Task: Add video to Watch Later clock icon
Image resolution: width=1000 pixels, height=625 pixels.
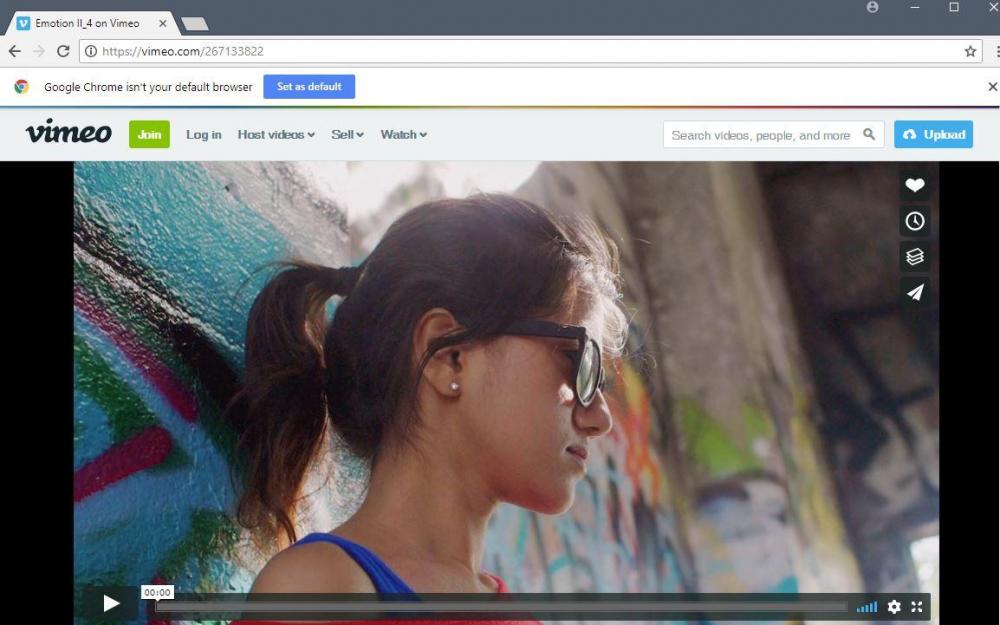Action: point(914,221)
